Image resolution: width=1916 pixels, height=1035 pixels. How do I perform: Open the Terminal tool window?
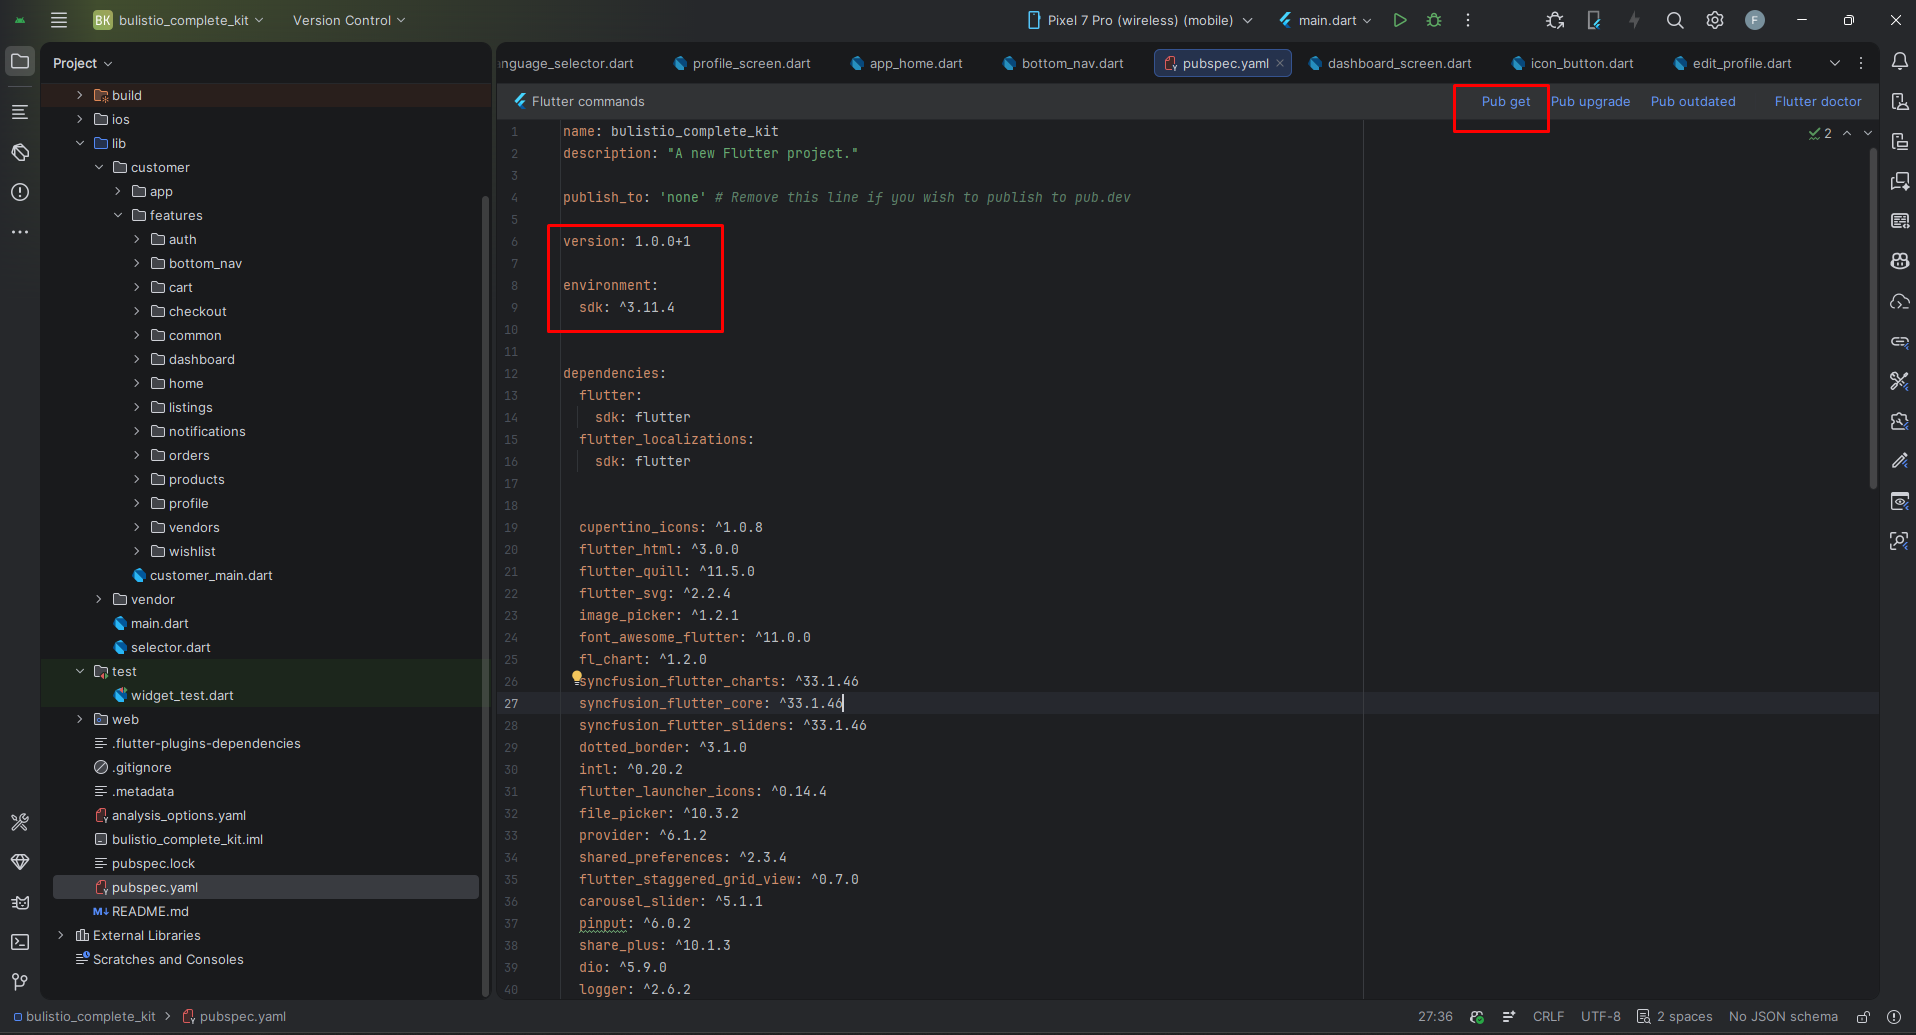point(20,942)
